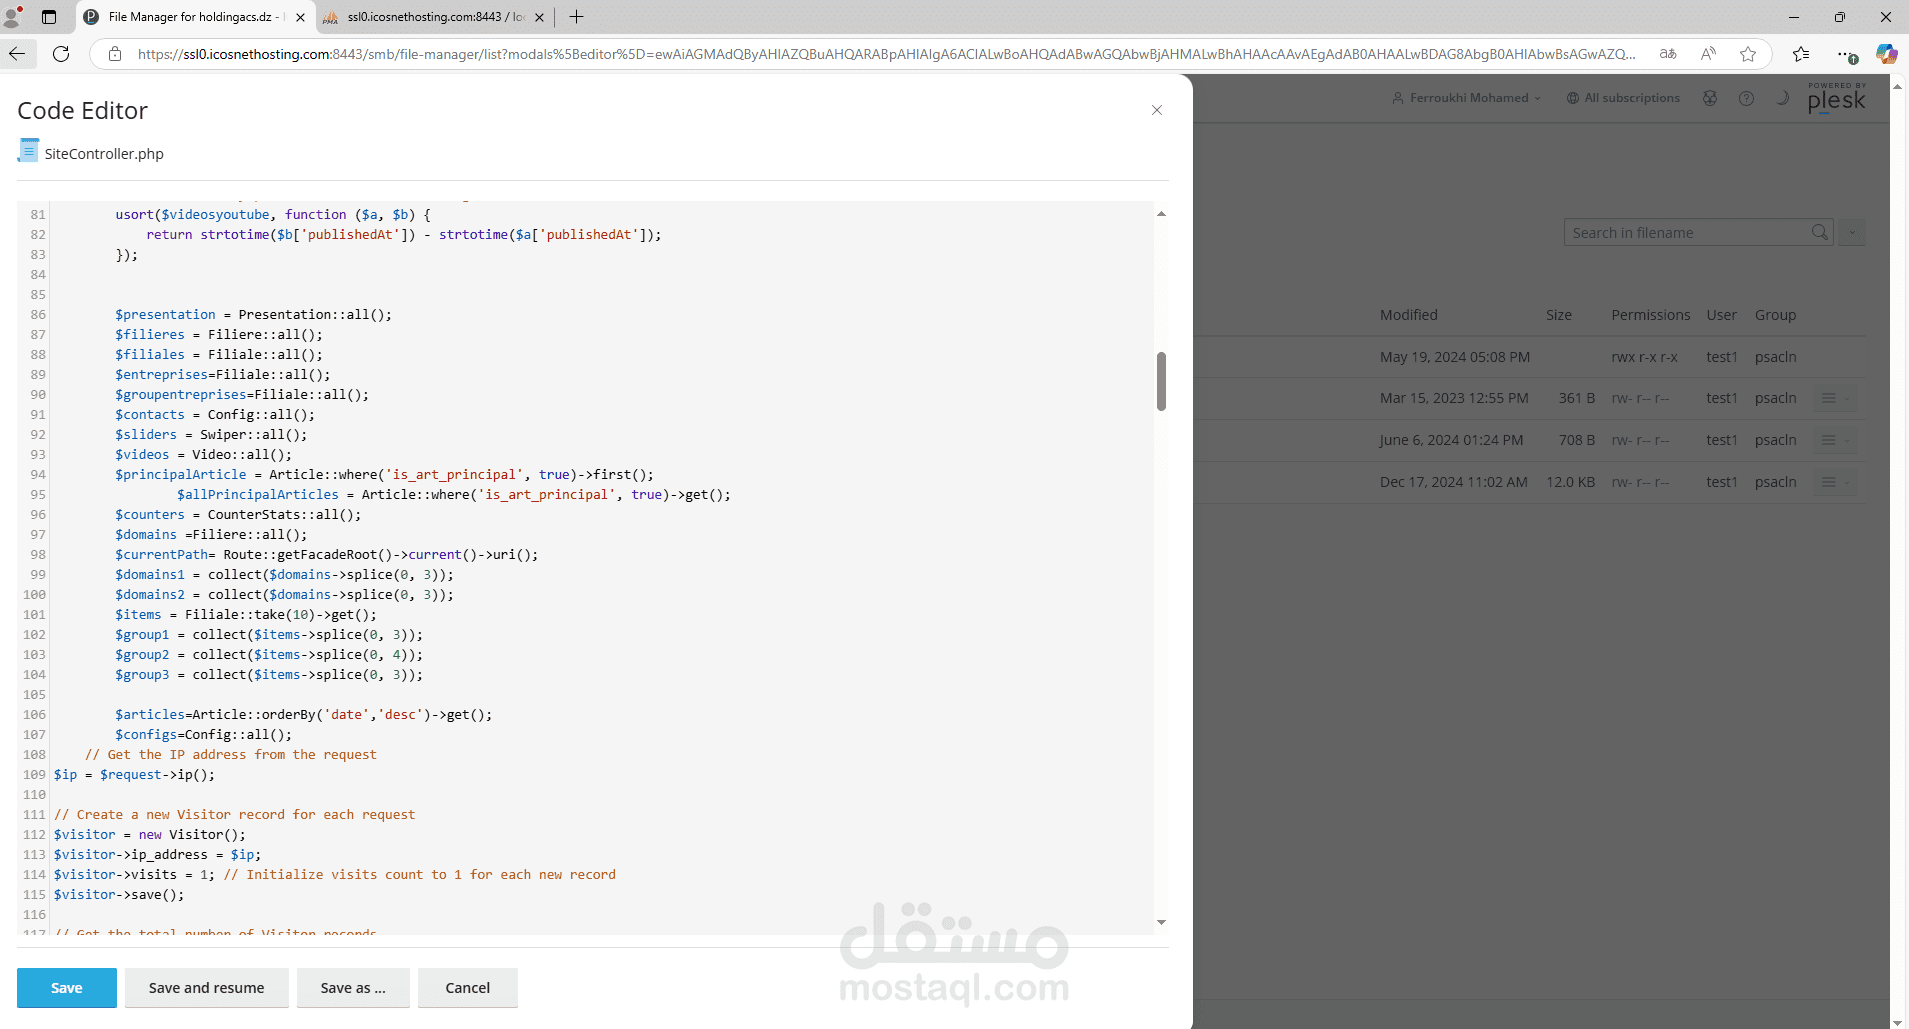Click the Permissions column header

[x=1651, y=315]
